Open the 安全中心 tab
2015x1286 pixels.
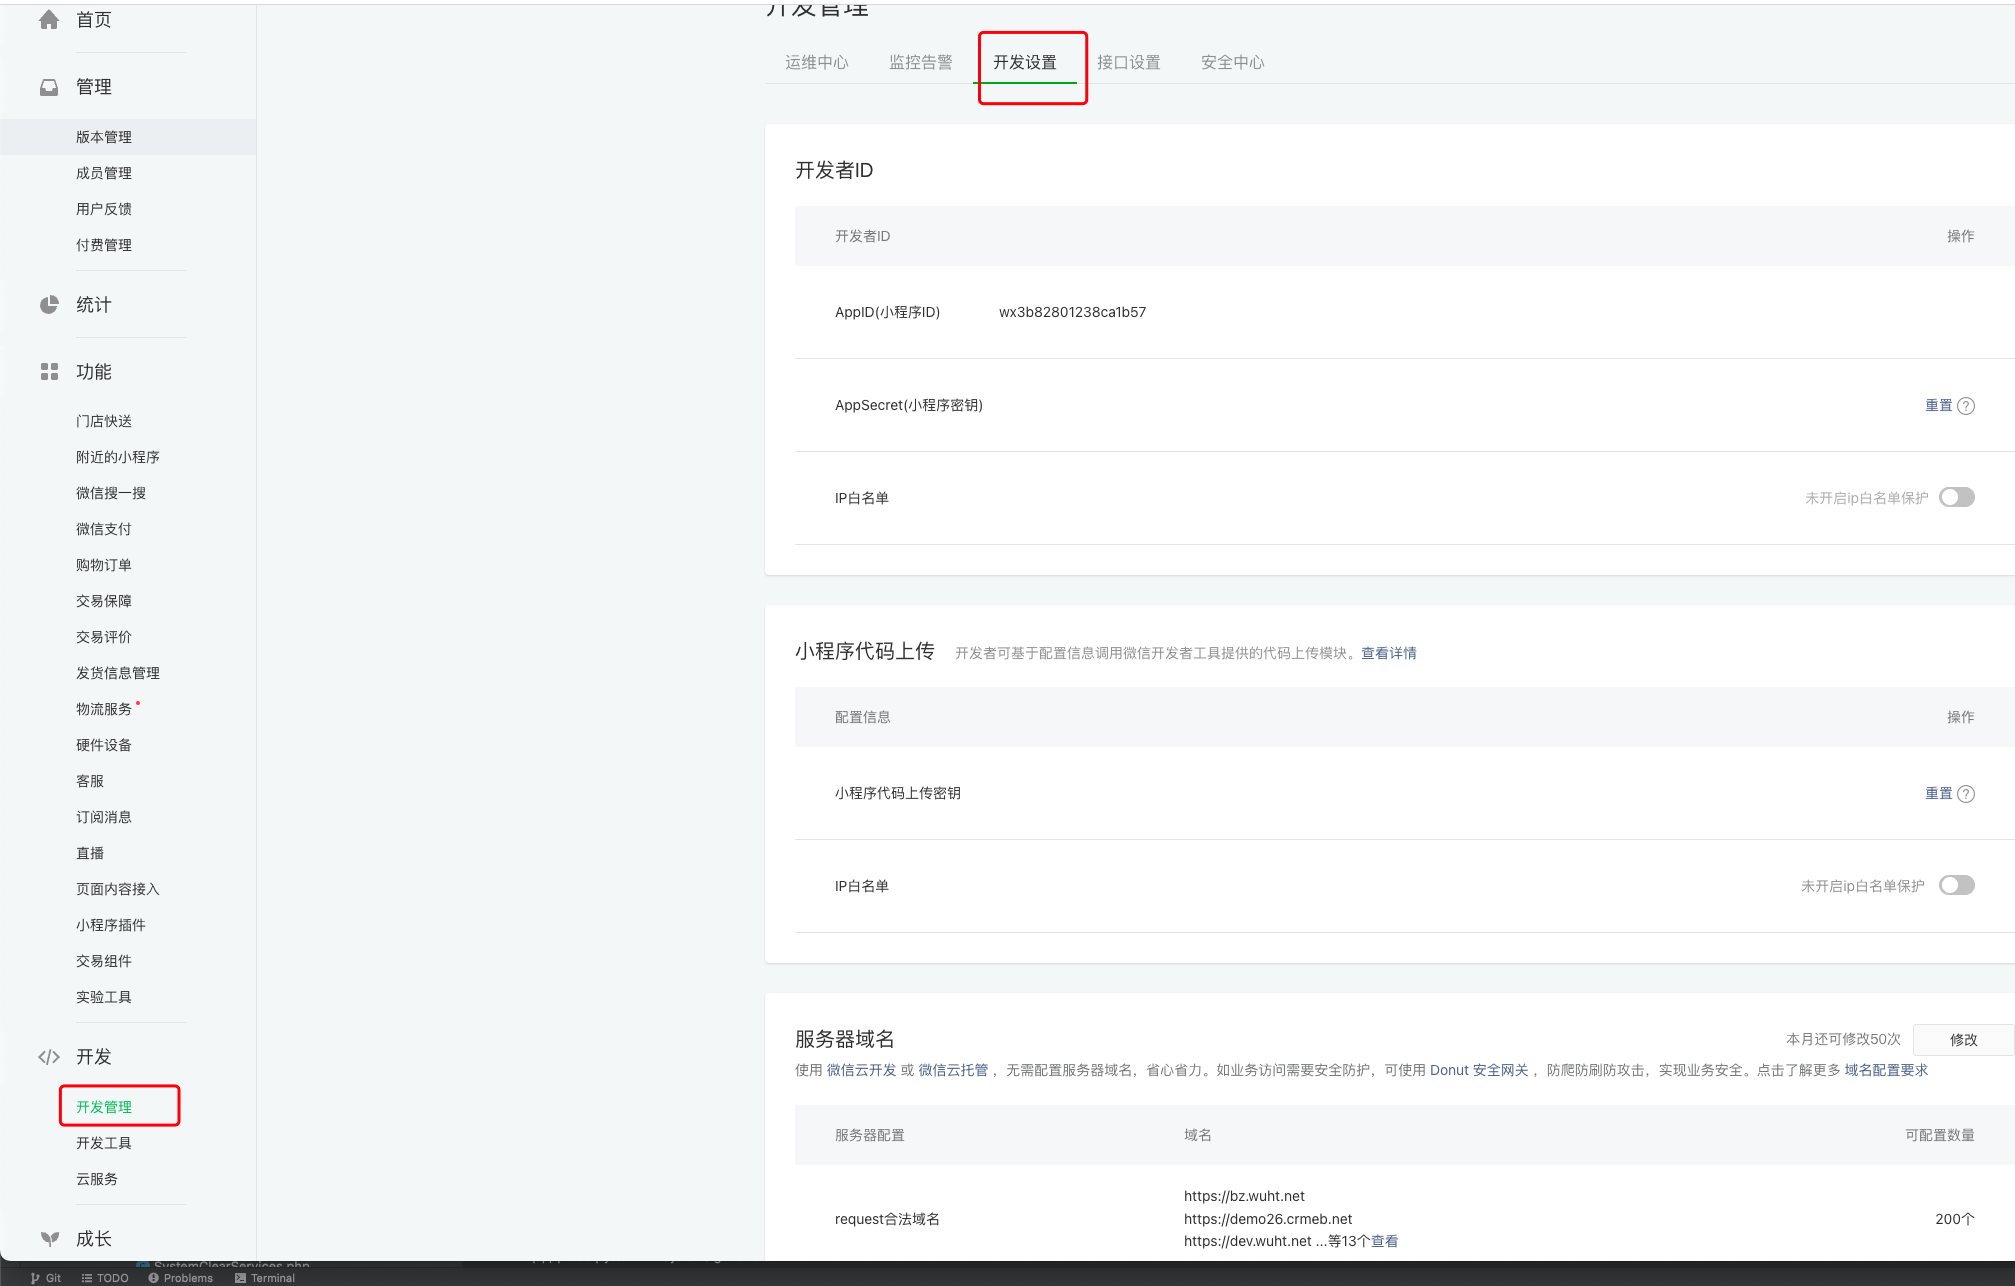1232,63
